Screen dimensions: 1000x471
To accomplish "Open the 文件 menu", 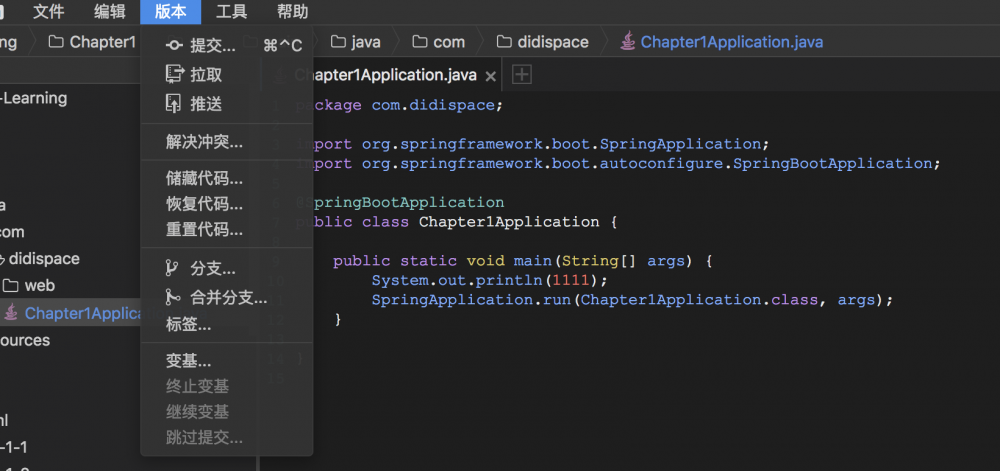I will 49,12.
